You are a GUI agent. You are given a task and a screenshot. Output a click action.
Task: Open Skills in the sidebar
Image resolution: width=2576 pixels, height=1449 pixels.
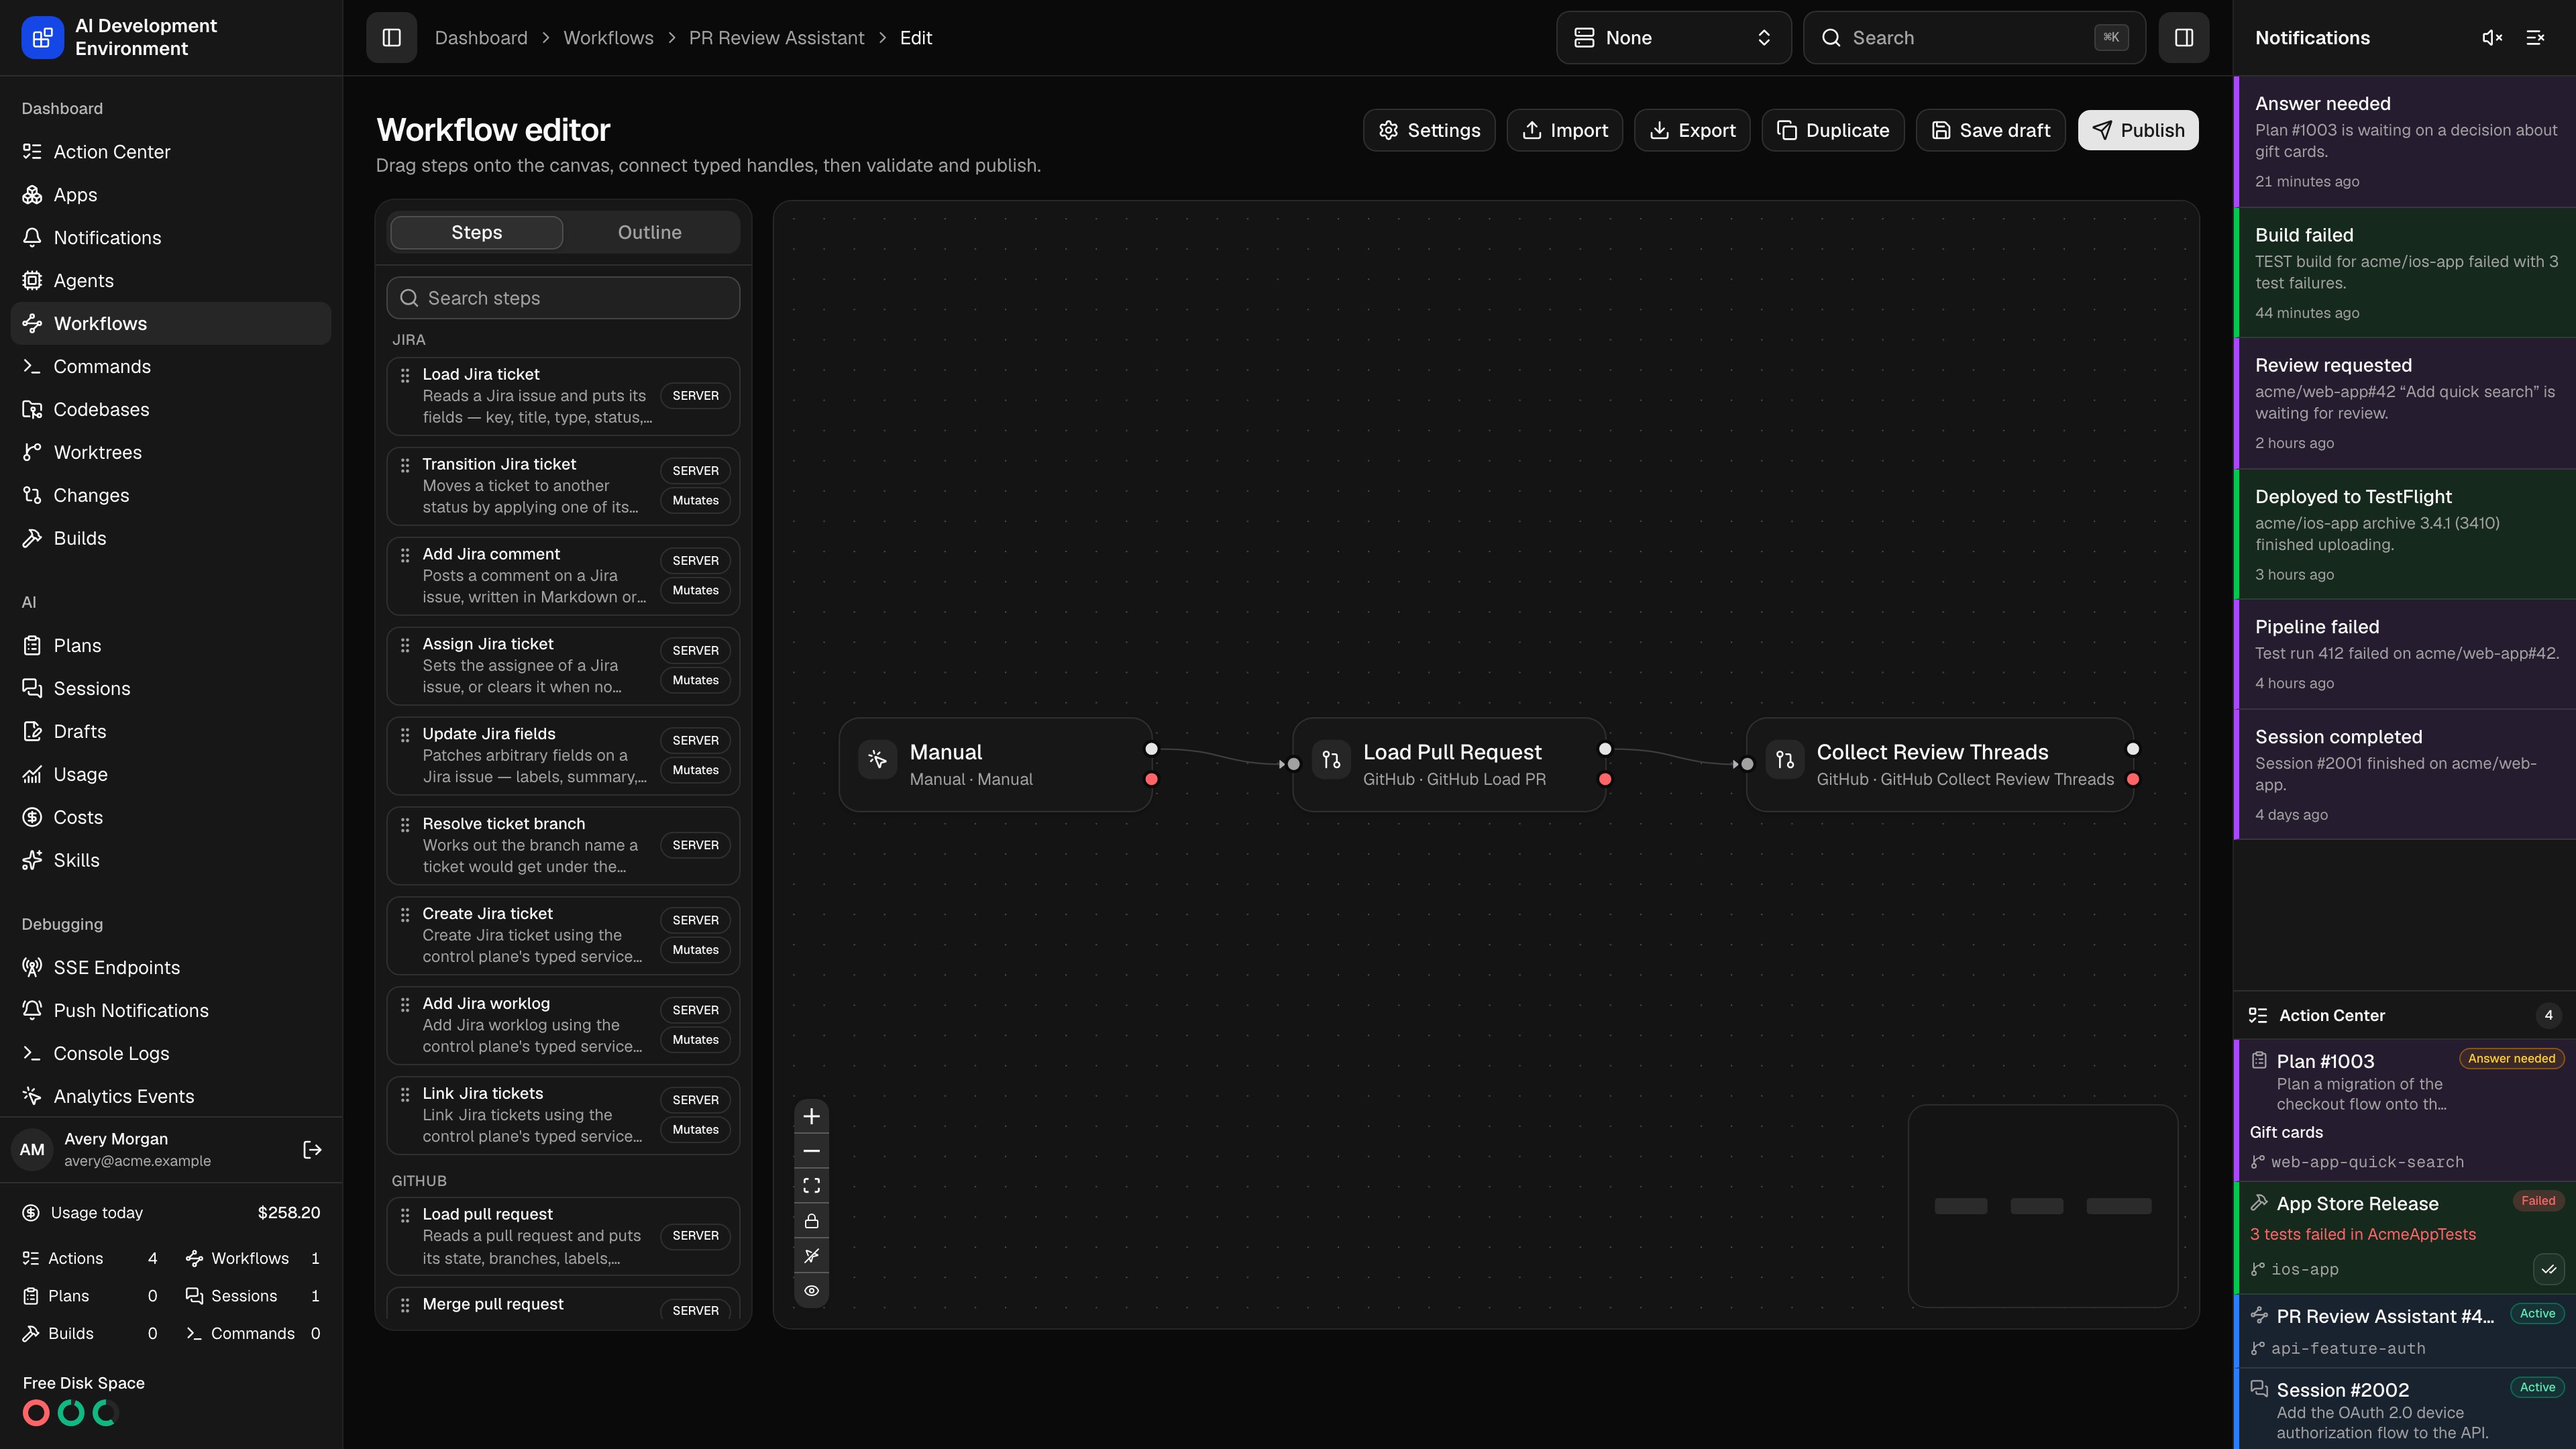[x=171, y=861]
